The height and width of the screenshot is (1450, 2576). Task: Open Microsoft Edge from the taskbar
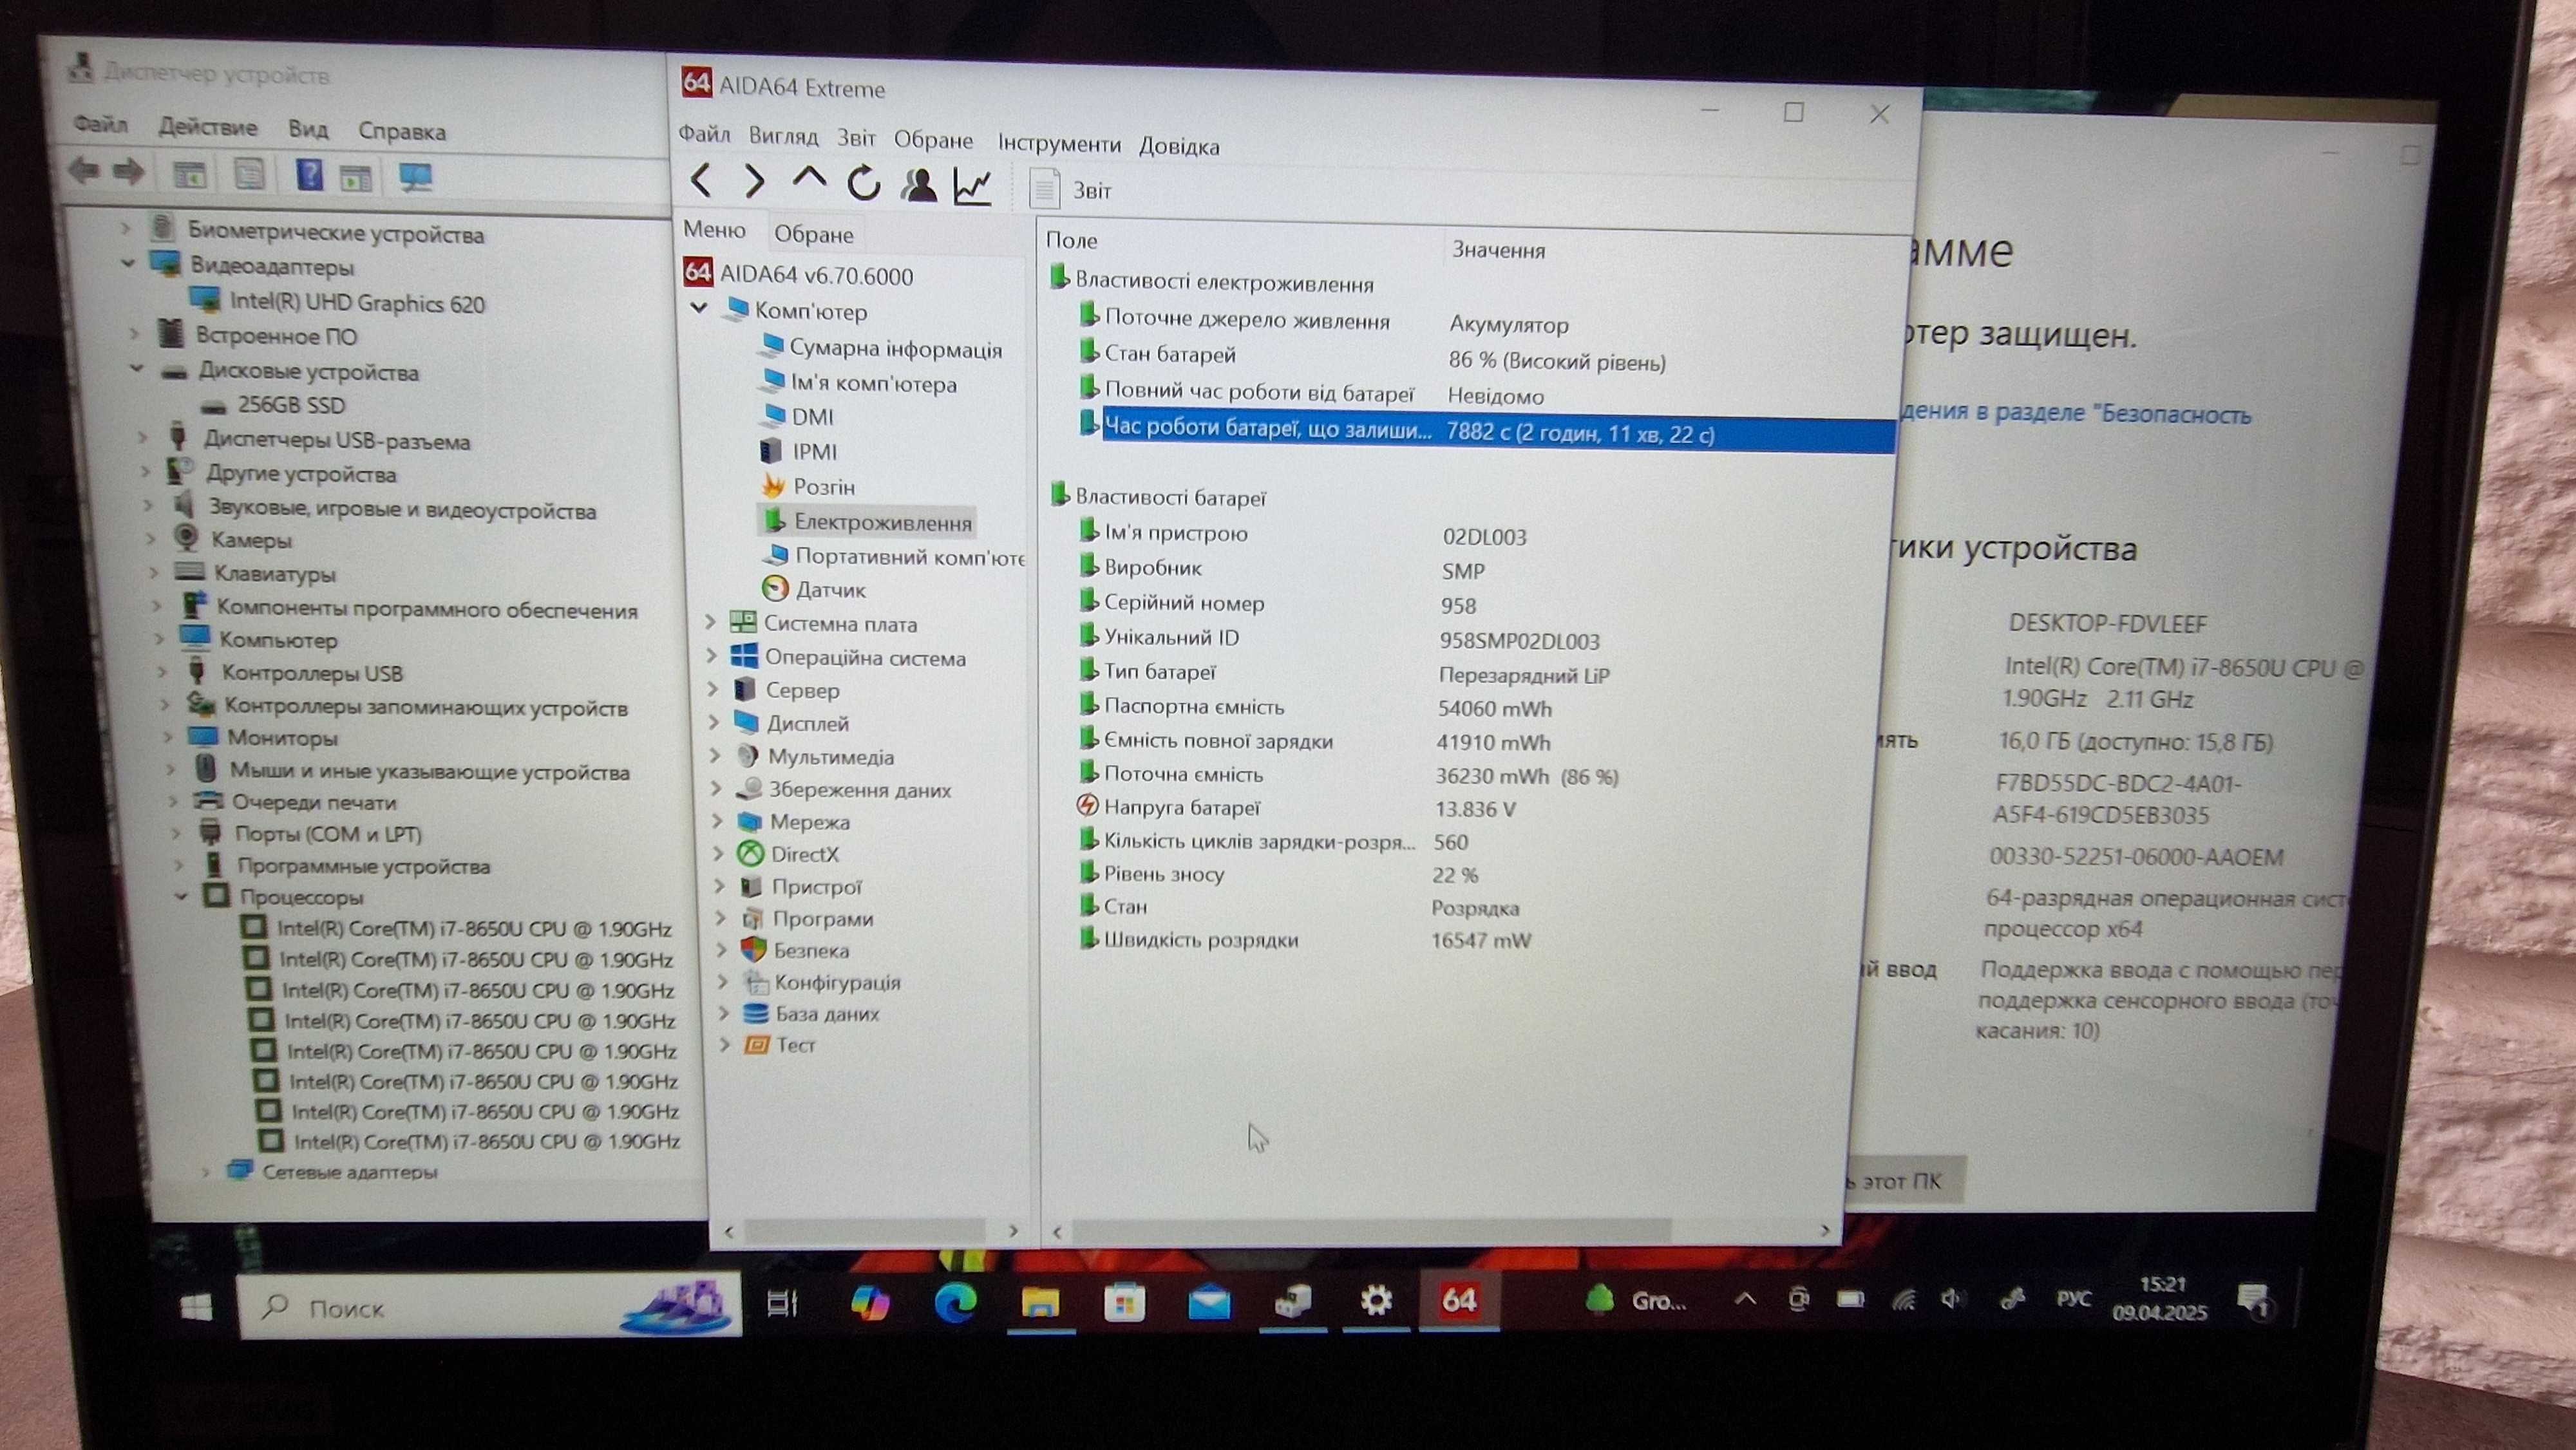tap(955, 1303)
